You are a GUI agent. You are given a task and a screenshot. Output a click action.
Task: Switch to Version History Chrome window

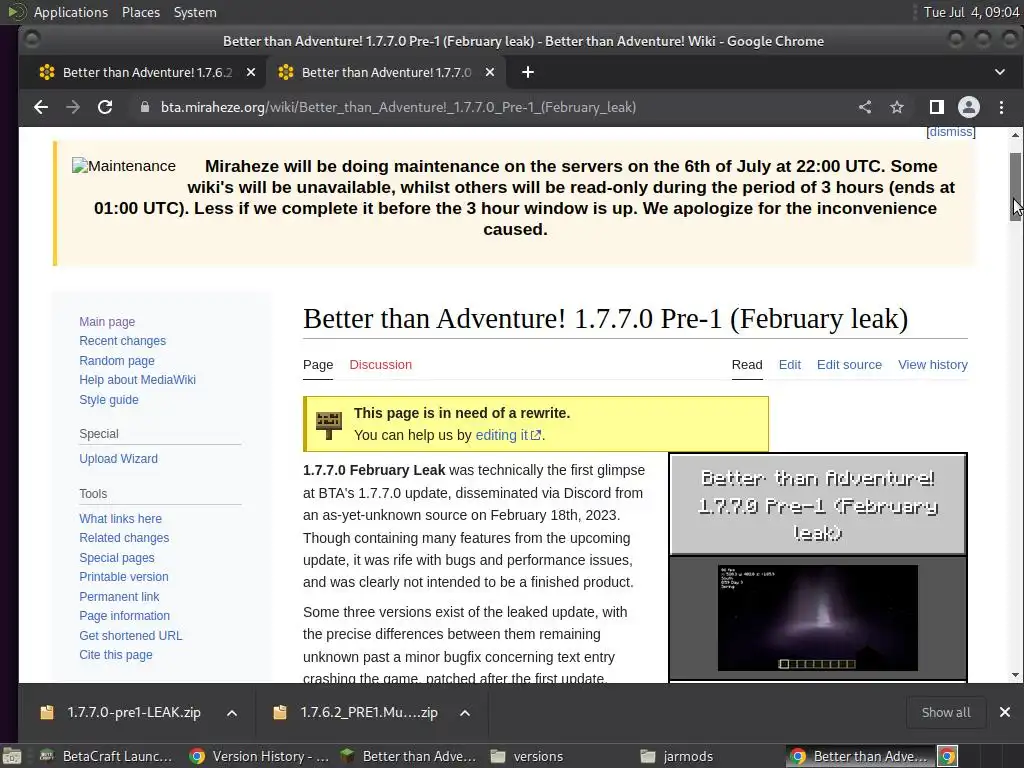(x=259, y=756)
